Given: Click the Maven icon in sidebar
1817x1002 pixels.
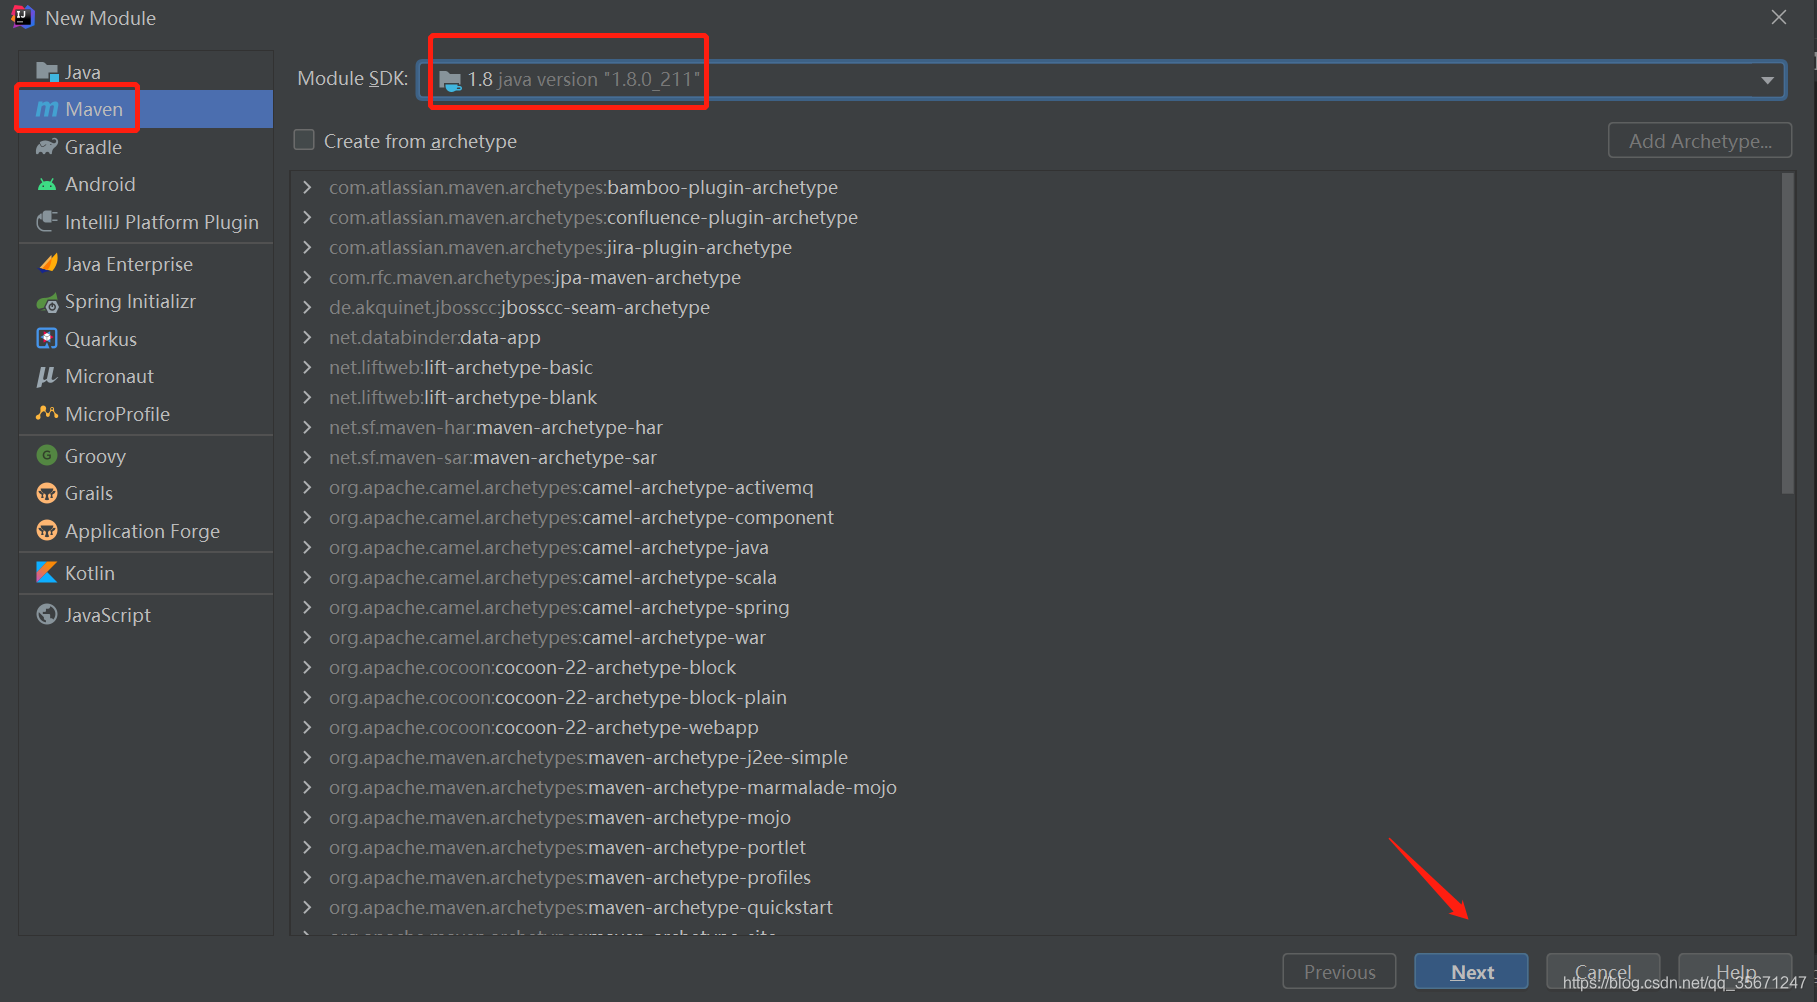Looking at the screenshot, I should pyautogui.click(x=47, y=109).
